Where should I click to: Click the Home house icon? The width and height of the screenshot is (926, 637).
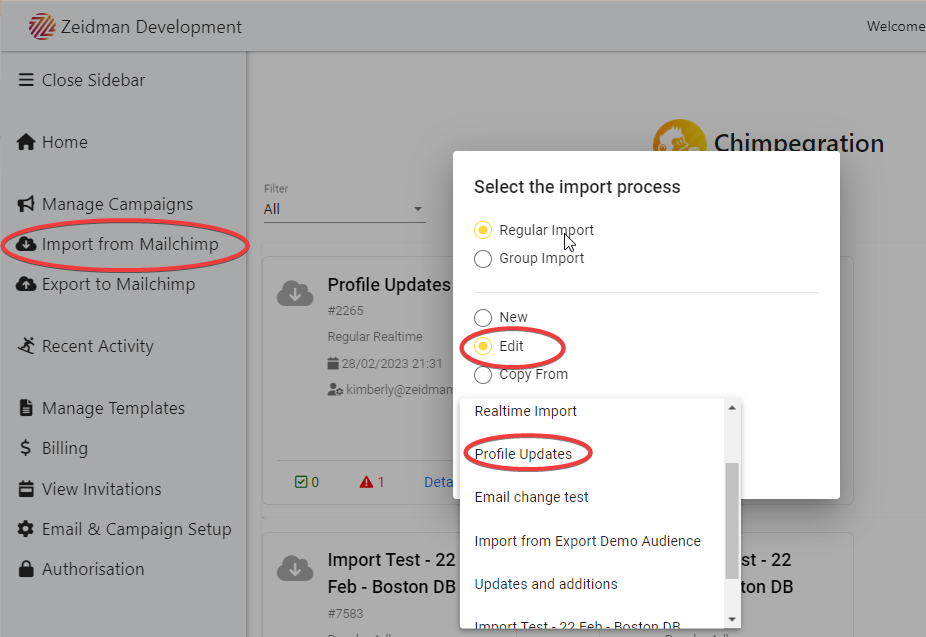(26, 142)
